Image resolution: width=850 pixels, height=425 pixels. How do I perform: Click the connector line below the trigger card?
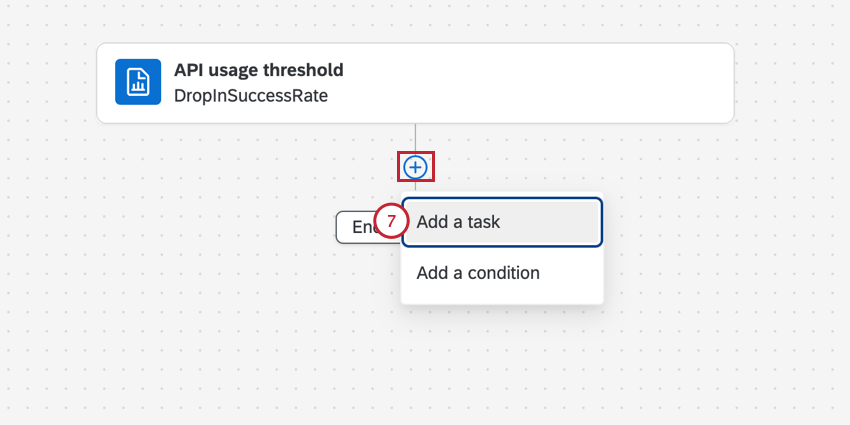click(415, 138)
